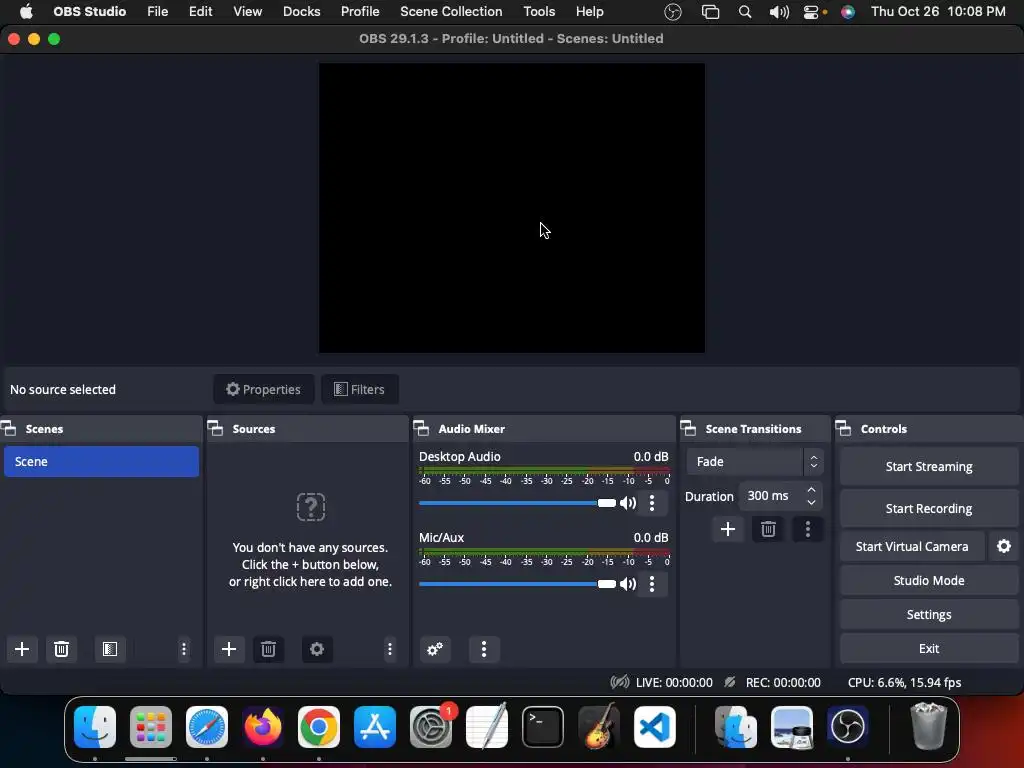
Task: Pop out the Scenes dock icon
Action: (x=8, y=428)
